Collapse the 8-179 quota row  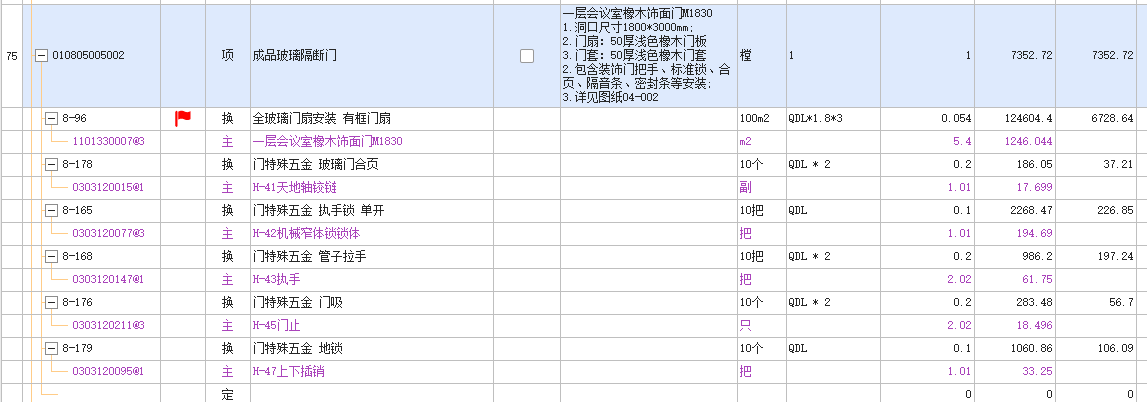tap(52, 349)
